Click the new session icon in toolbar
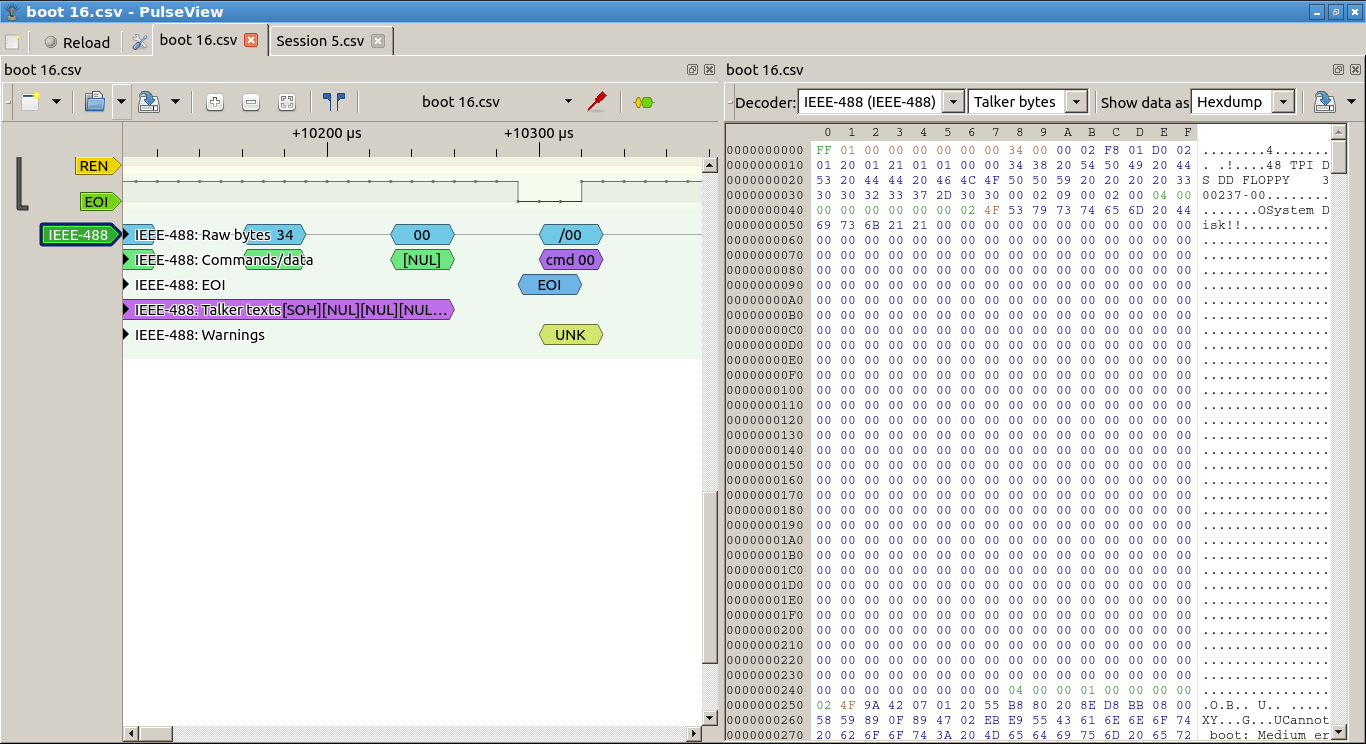The height and width of the screenshot is (744, 1366). tap(31, 102)
